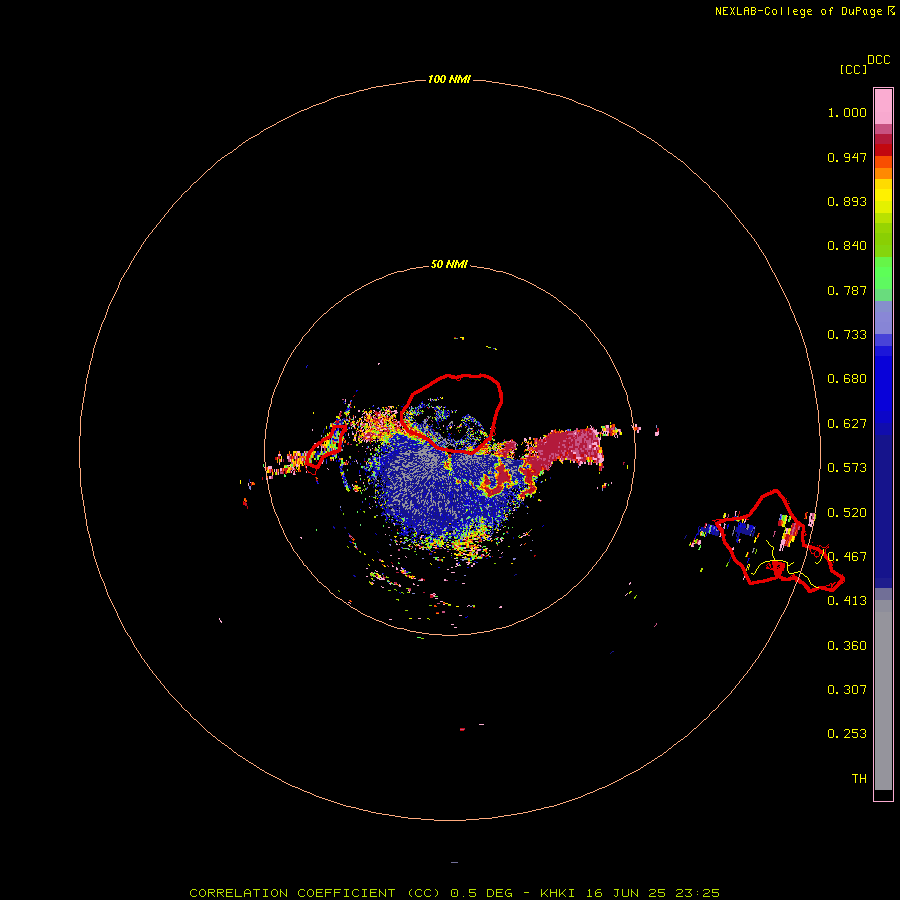
Task: Click the pink swatch atop the color bar
Action: pos(883,107)
